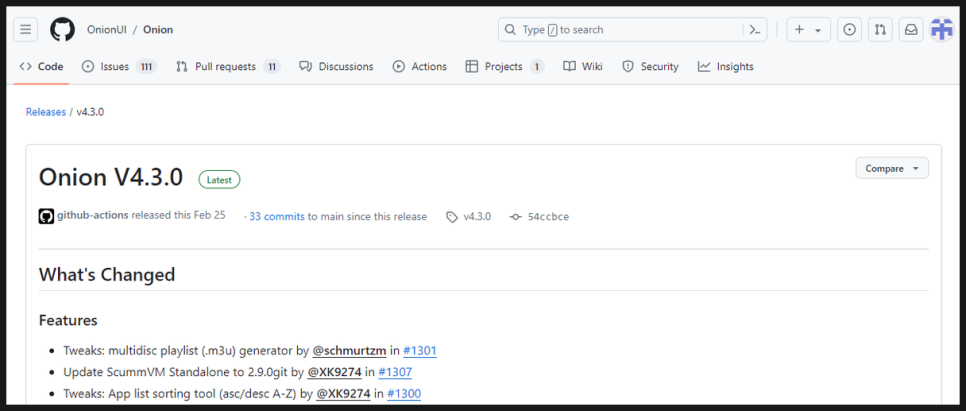The height and width of the screenshot is (411, 966).
Task: Switch to the Security tab
Action: [650, 67]
